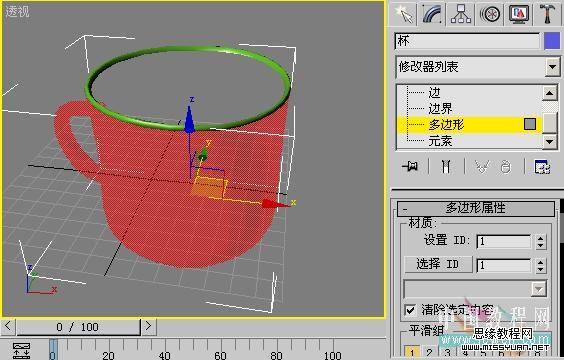This screenshot has width=564, height=360.
Task: Open the Create command panel tab
Action: [403, 14]
